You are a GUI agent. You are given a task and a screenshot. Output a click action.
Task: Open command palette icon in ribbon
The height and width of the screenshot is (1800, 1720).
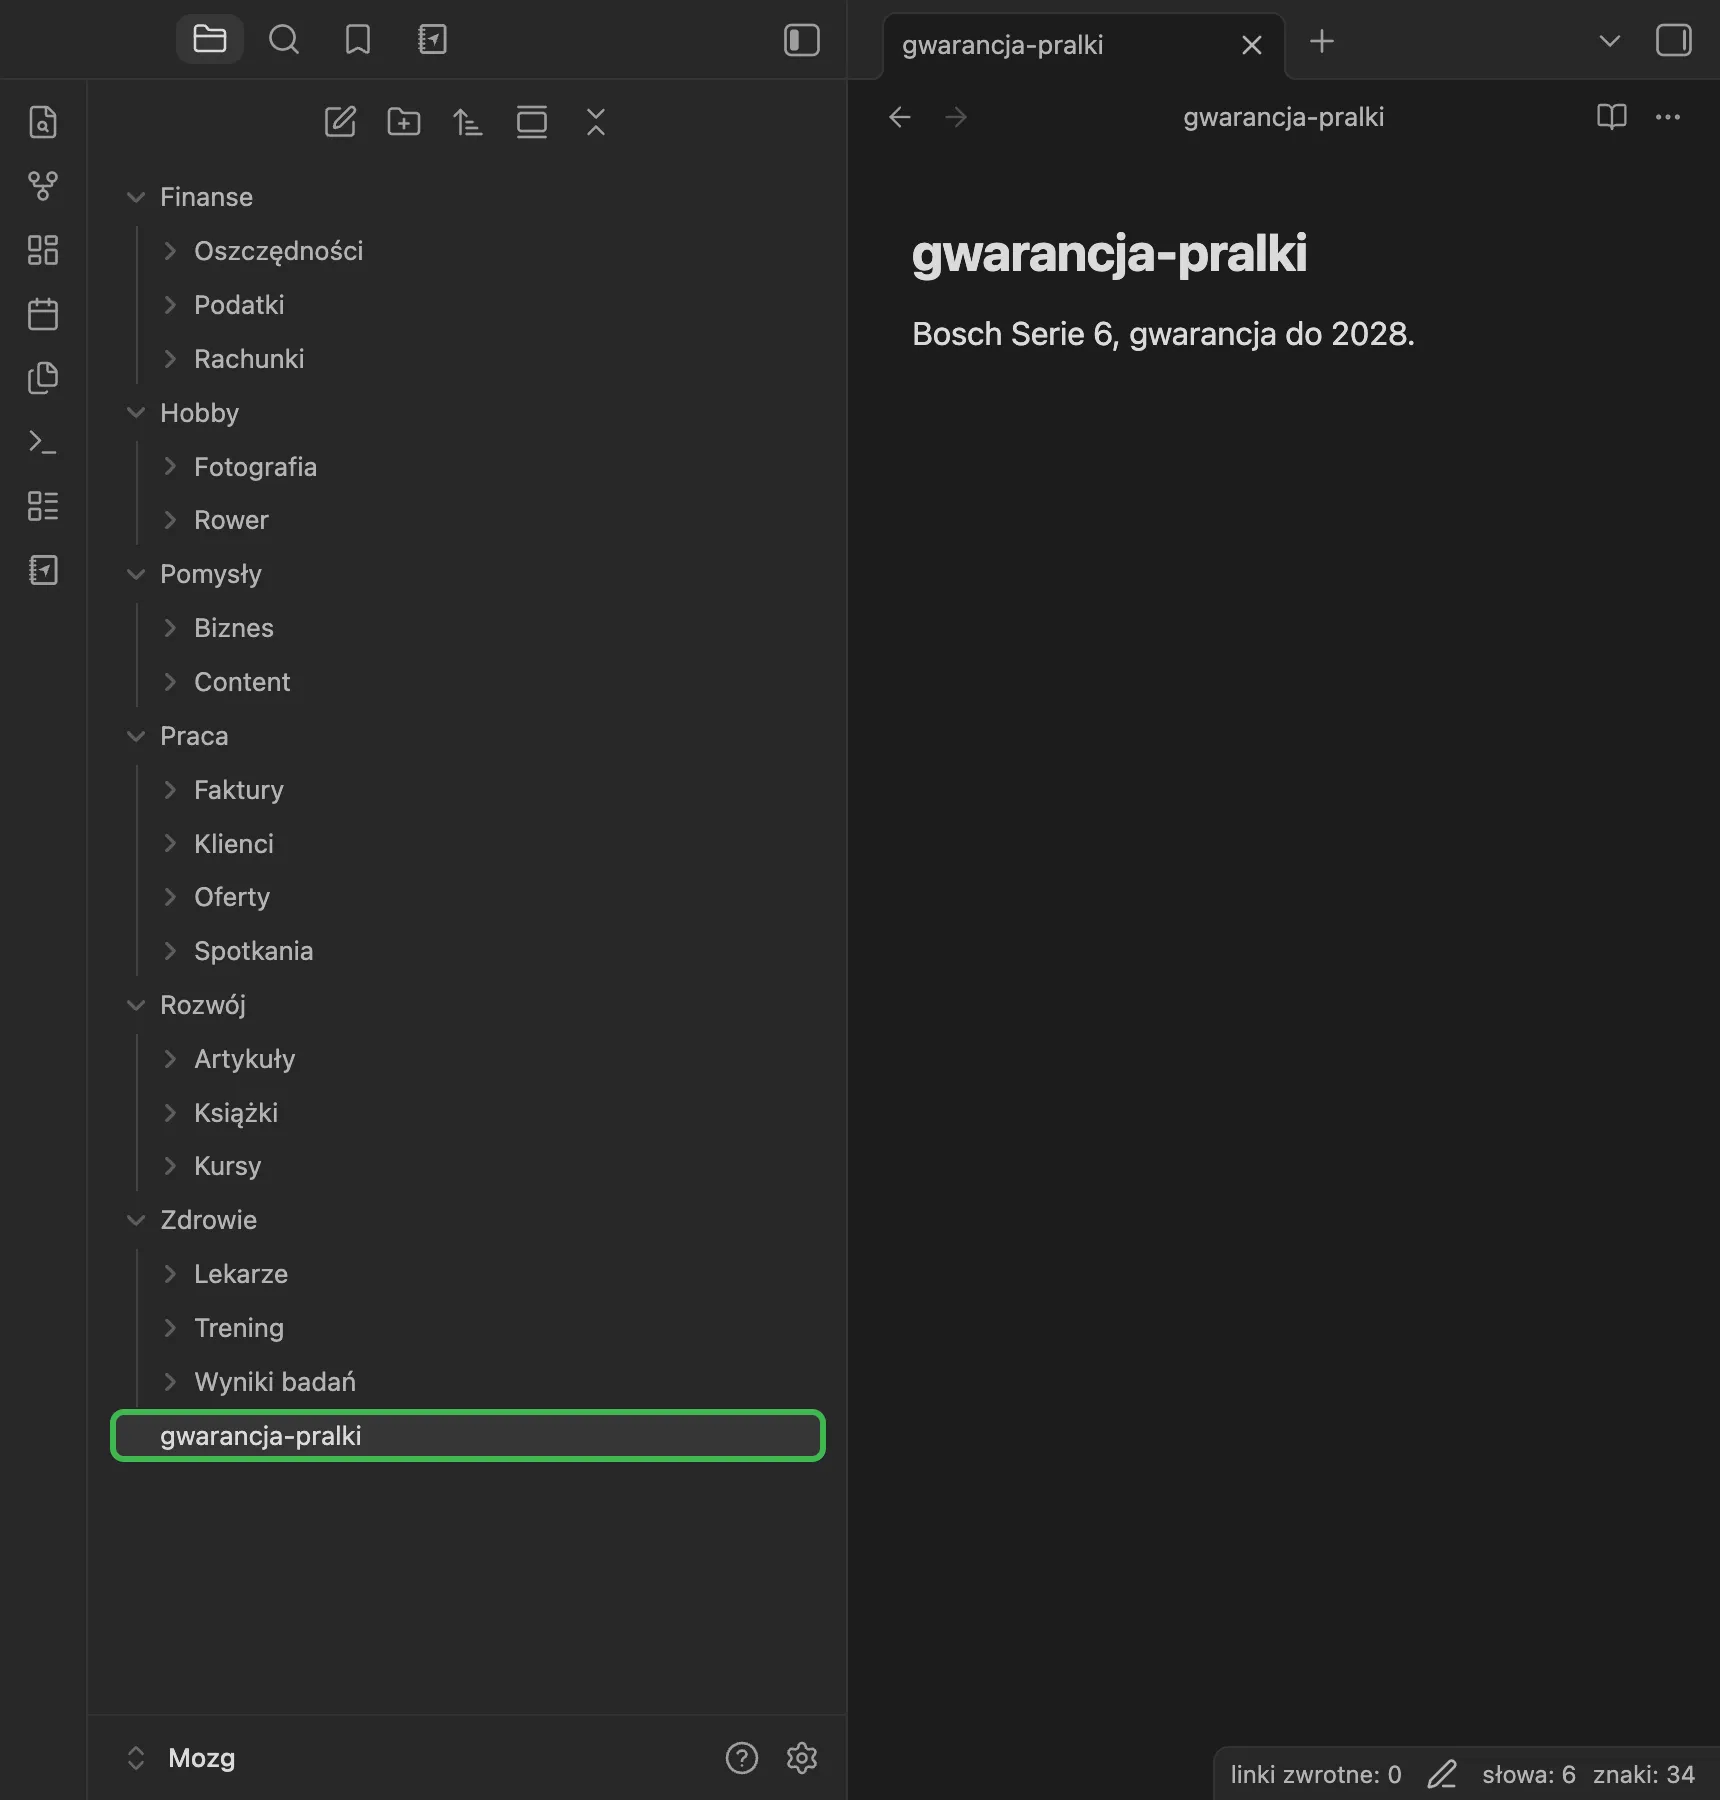pos(43,442)
